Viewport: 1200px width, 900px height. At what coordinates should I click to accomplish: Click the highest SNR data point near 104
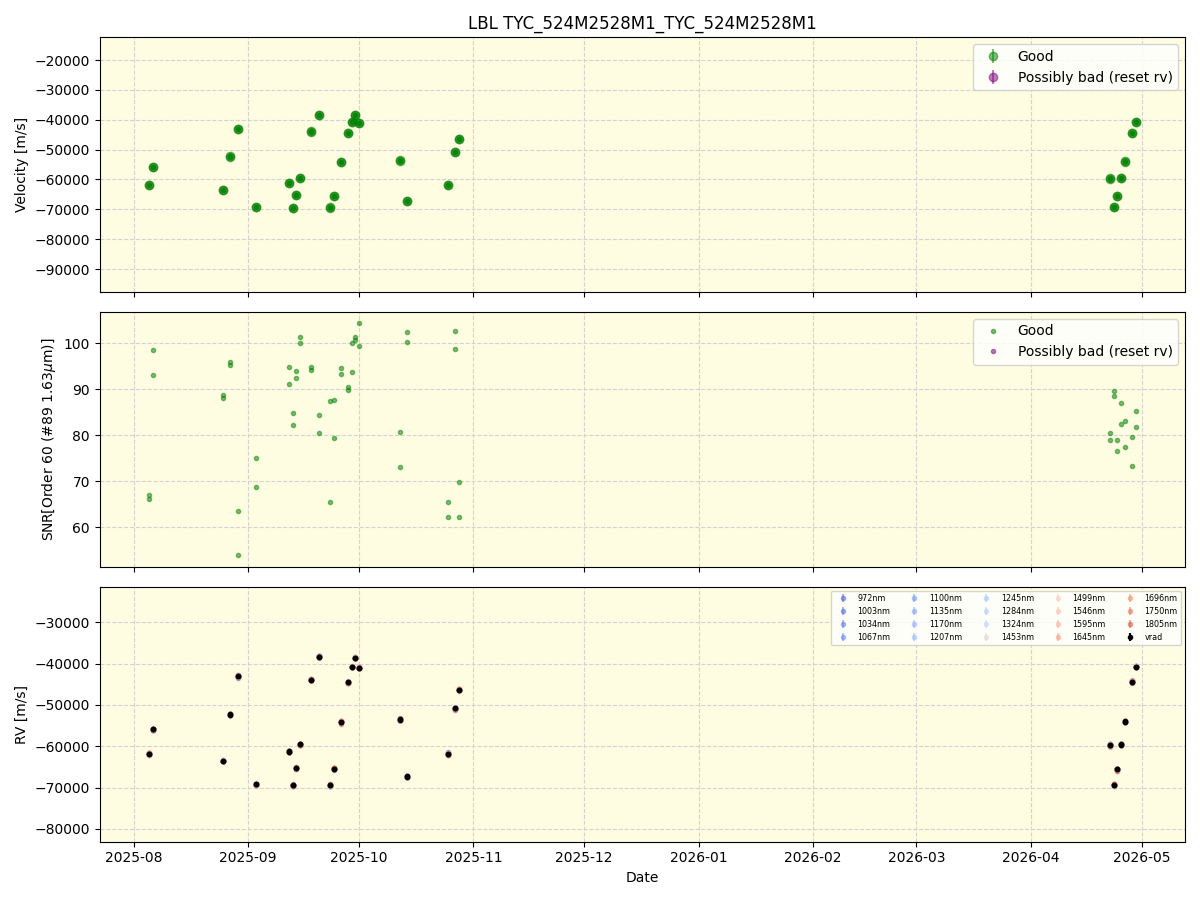point(359,323)
